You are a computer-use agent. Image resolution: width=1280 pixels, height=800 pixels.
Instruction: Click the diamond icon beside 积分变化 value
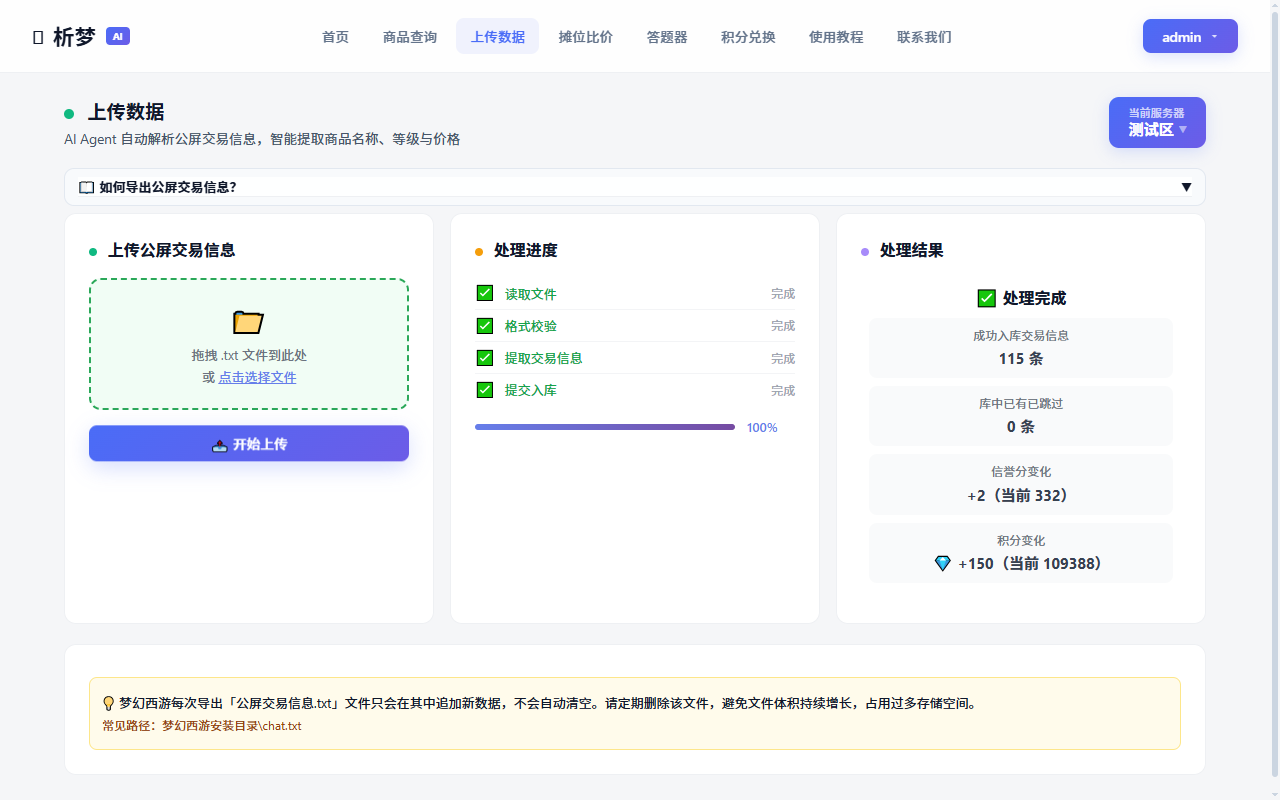click(942, 564)
